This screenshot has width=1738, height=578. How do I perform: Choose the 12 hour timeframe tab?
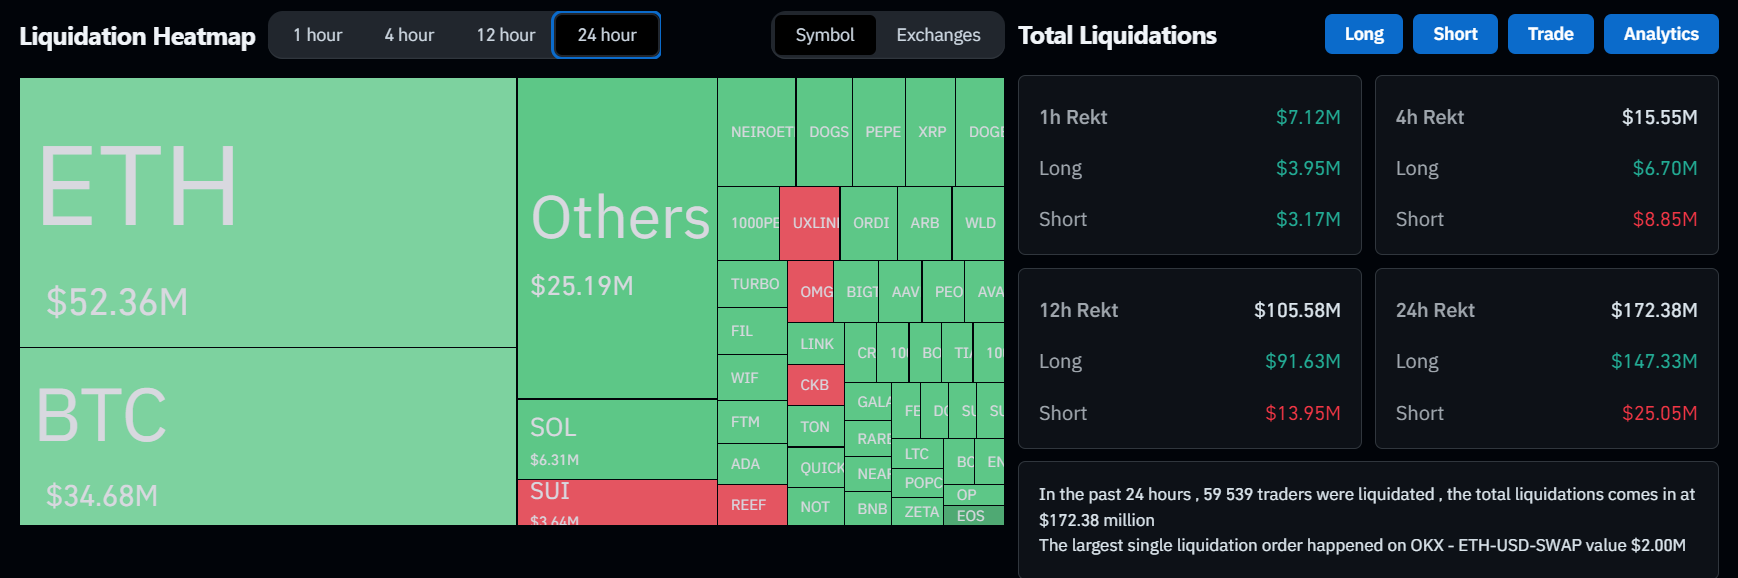[505, 35]
